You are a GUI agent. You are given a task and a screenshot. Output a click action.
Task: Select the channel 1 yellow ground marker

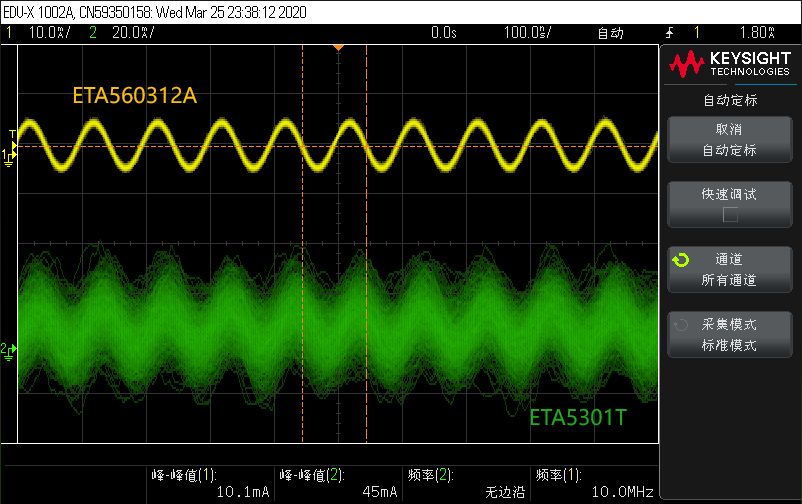(9, 154)
